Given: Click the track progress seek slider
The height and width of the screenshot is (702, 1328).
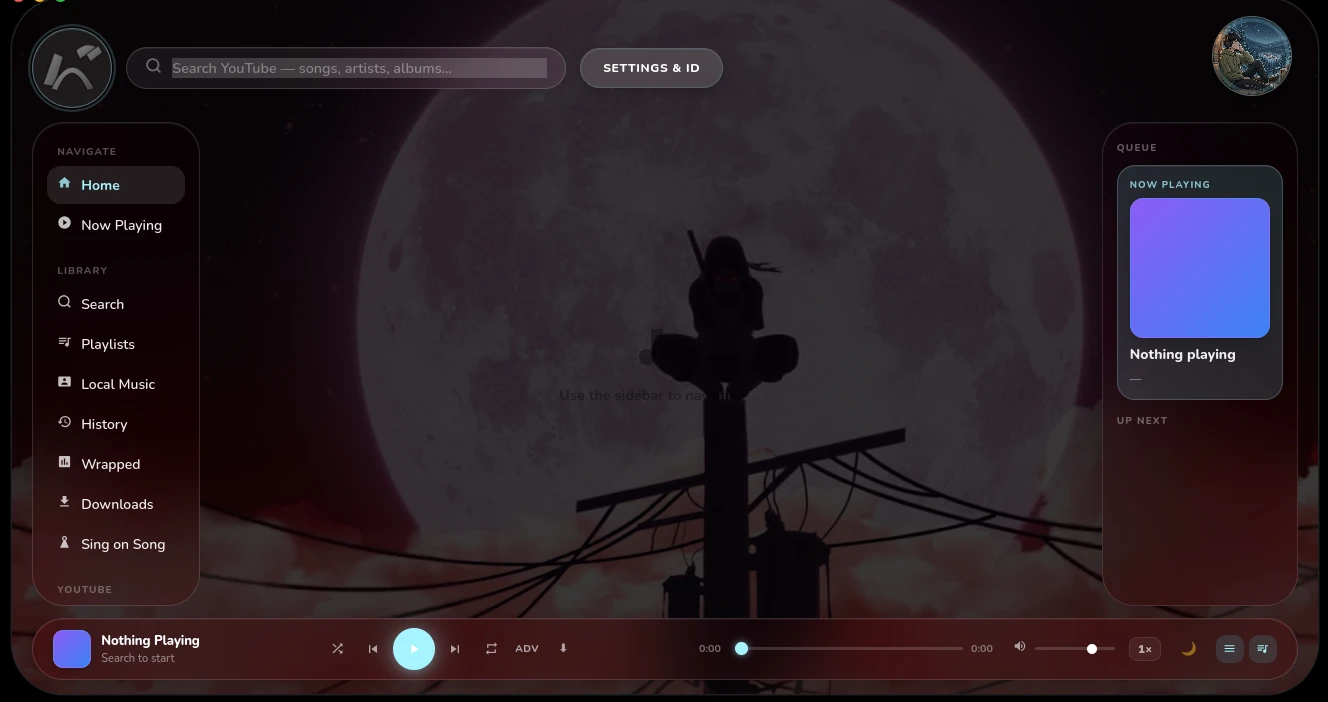Looking at the screenshot, I should pyautogui.click(x=852, y=649).
